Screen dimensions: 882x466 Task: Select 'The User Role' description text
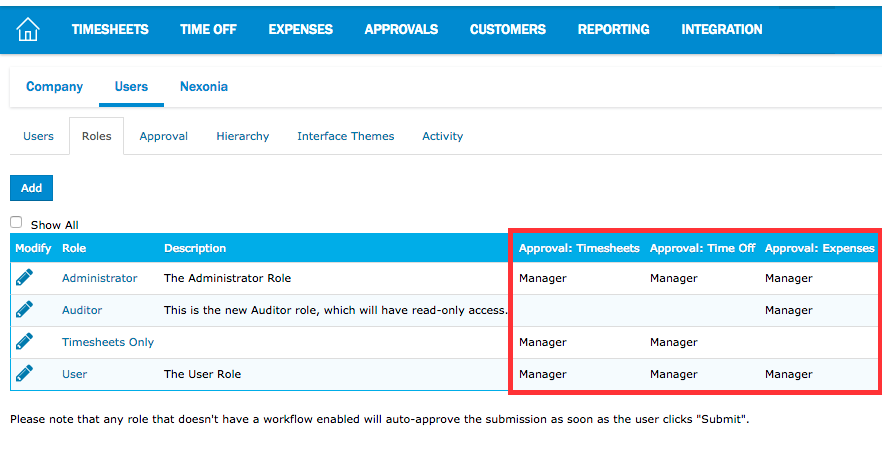[x=202, y=374]
